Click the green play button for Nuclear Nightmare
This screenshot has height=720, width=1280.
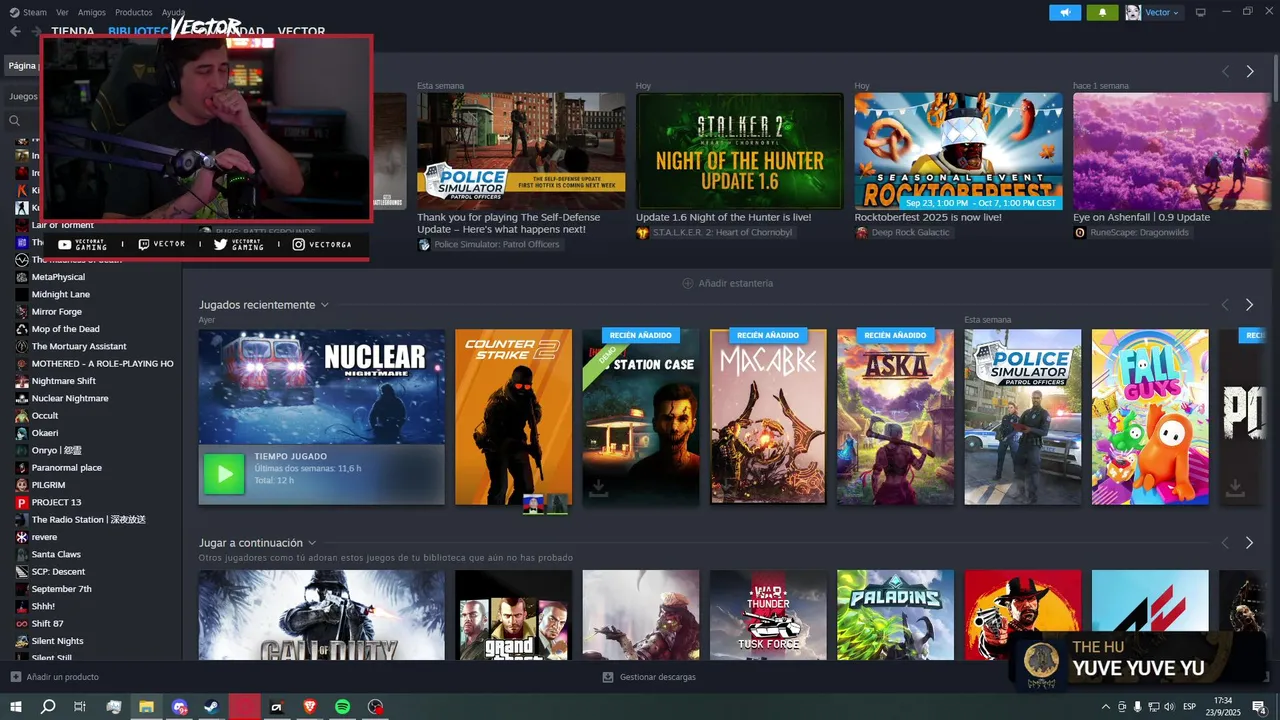pyautogui.click(x=224, y=474)
